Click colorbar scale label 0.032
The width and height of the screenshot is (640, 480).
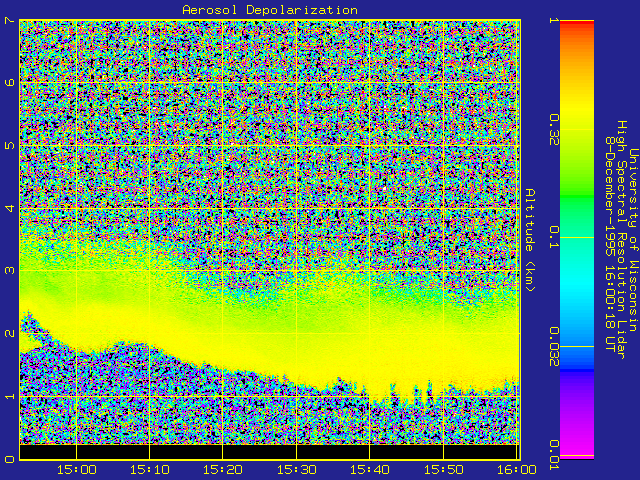554,347
